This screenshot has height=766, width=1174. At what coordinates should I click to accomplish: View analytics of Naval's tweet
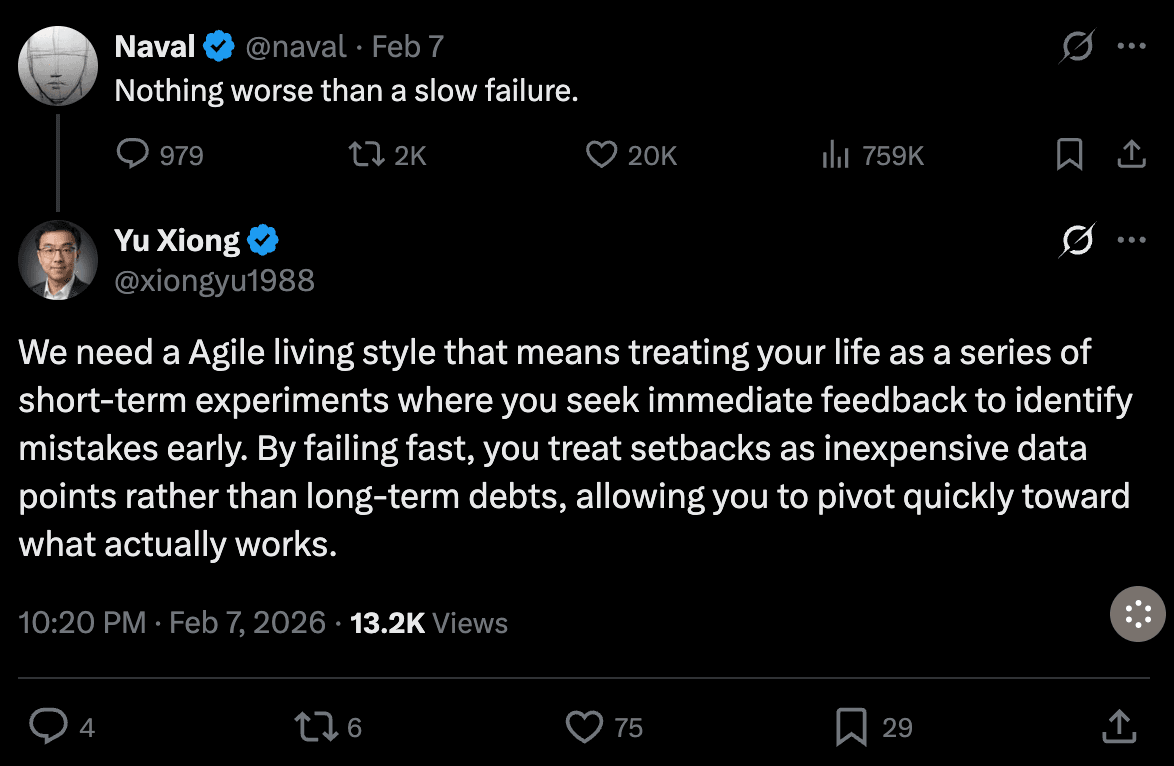click(835, 155)
